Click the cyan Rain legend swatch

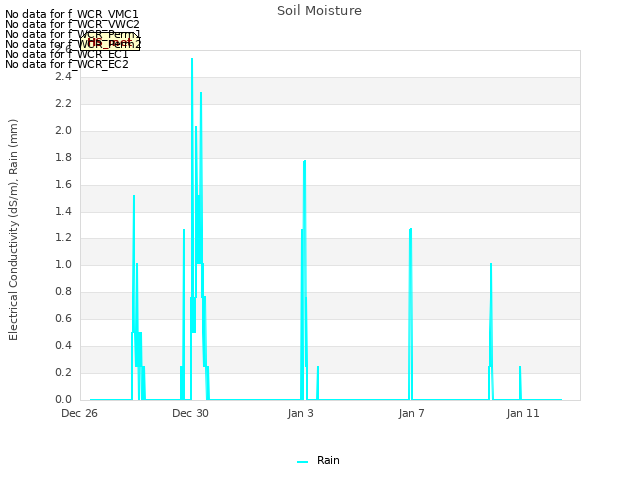tap(302, 462)
